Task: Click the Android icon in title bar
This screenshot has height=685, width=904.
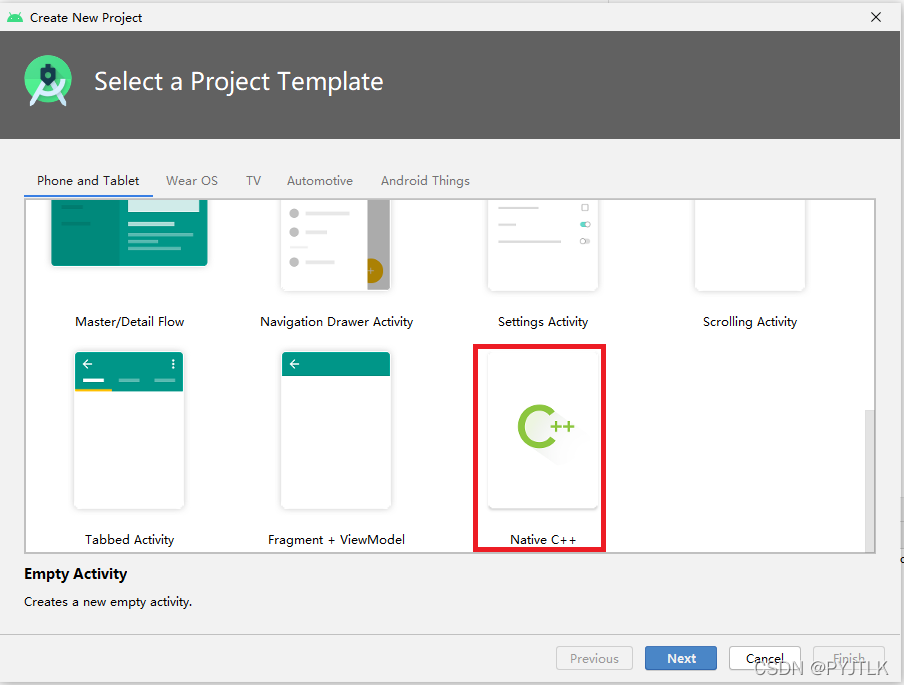Action: click(15, 17)
